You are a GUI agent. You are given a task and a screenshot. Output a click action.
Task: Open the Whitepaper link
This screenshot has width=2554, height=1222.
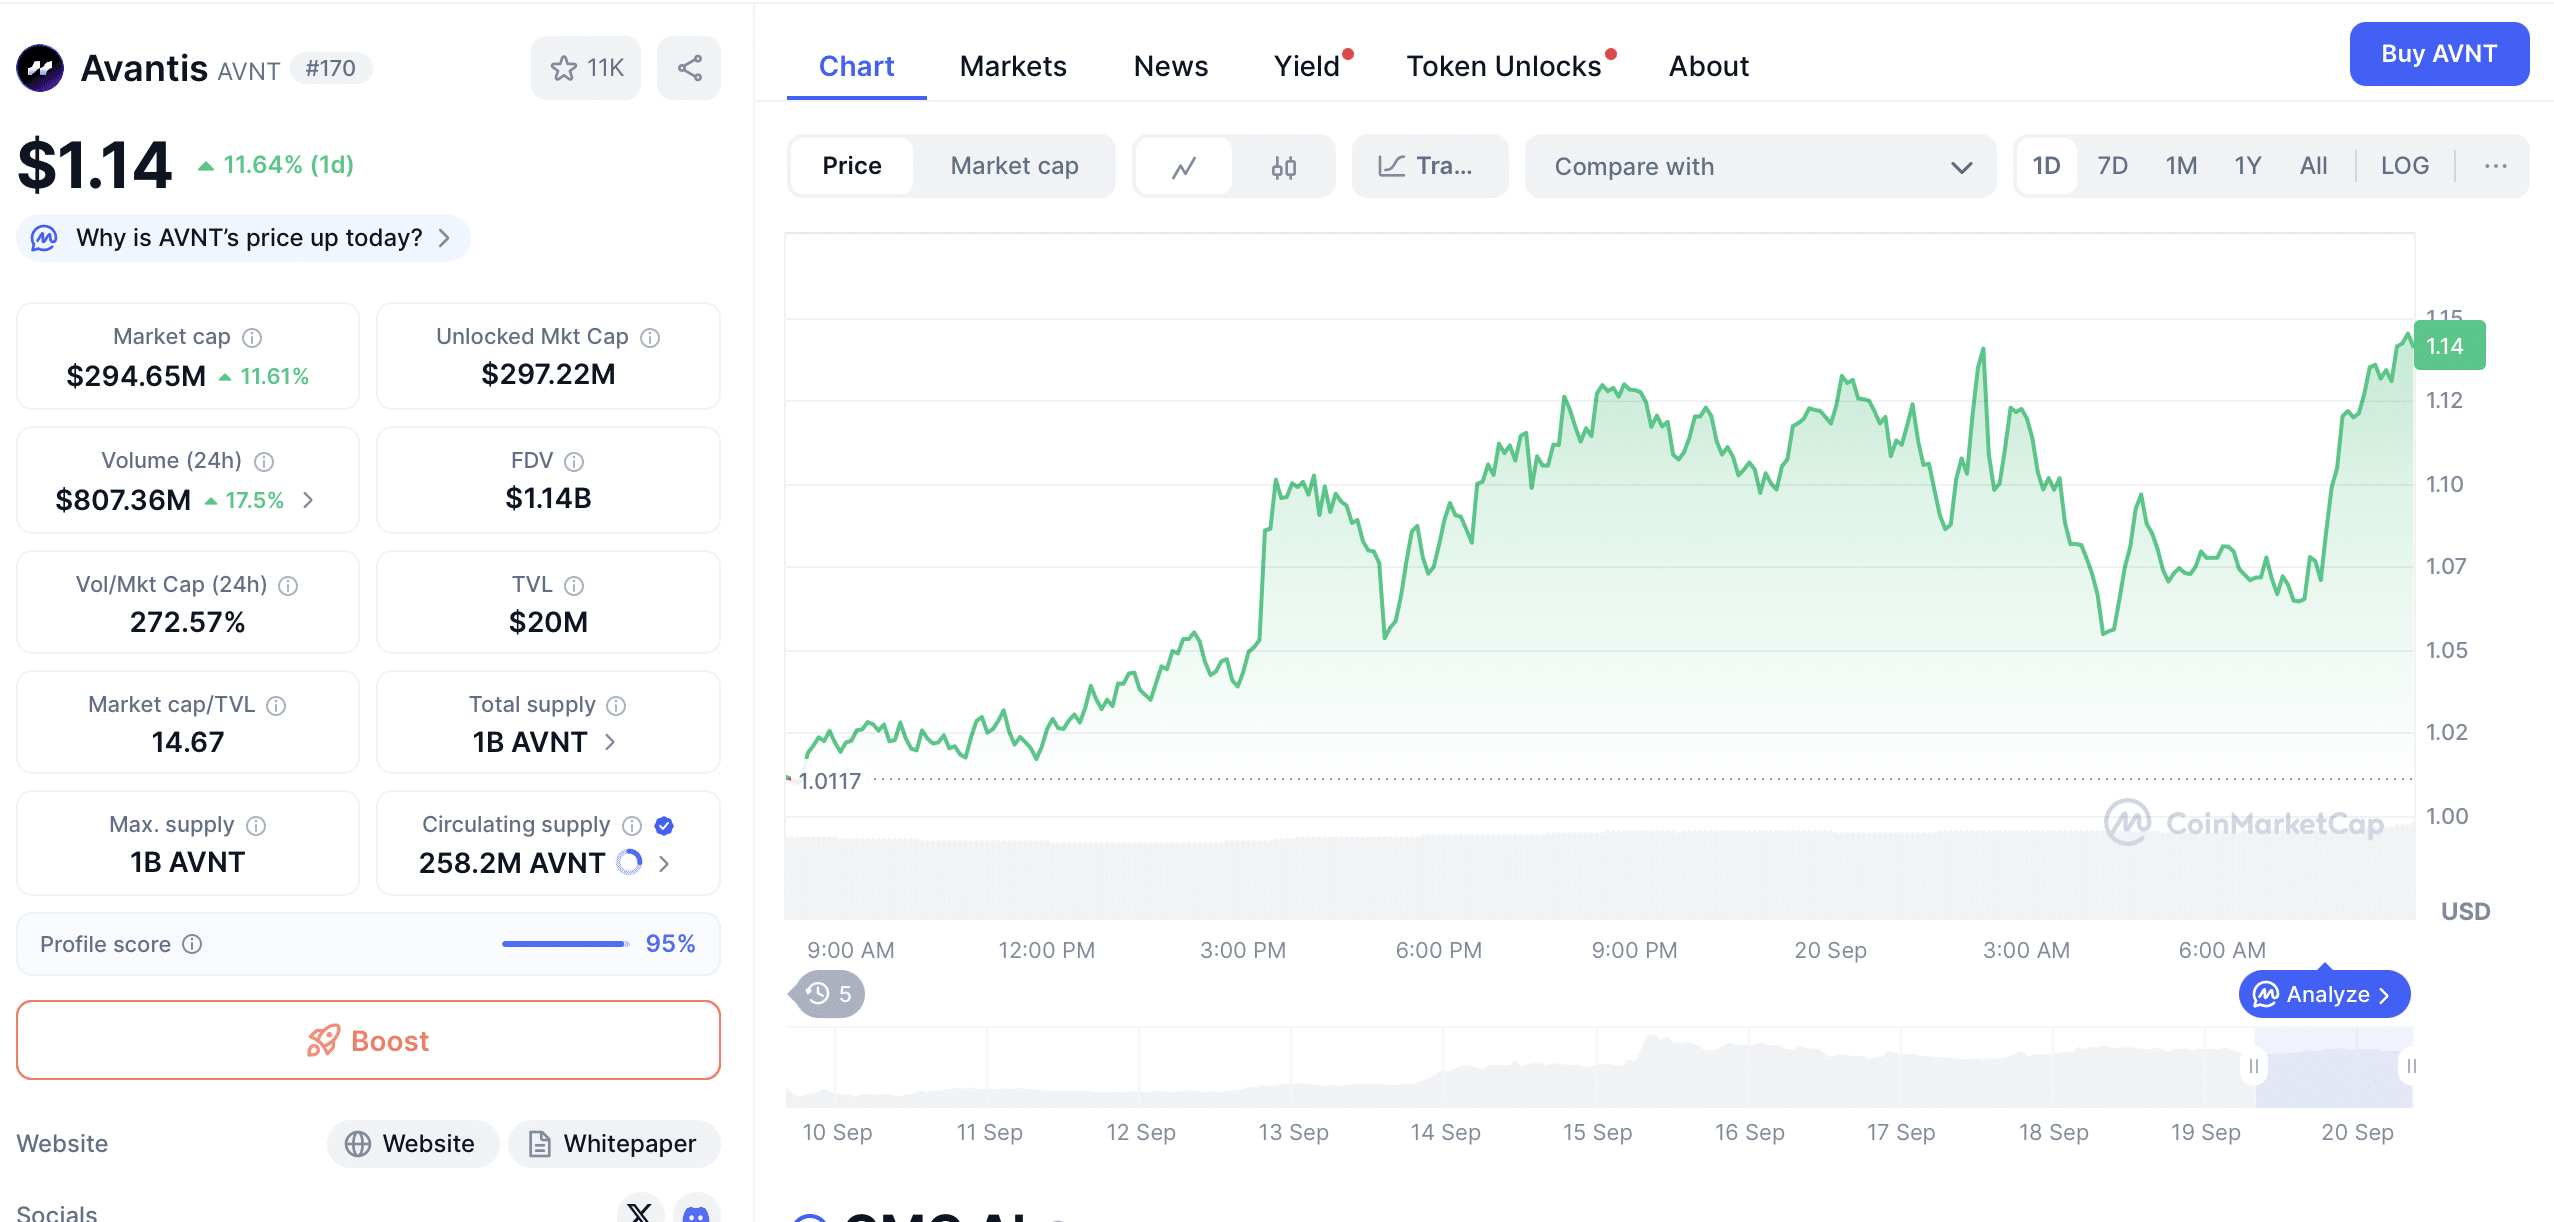[x=614, y=1143]
